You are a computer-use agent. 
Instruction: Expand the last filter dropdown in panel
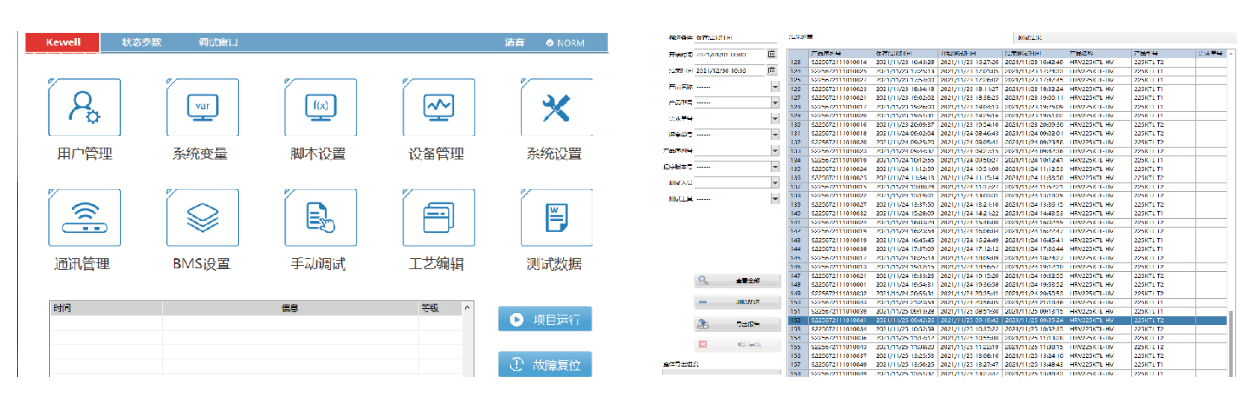tap(775, 198)
